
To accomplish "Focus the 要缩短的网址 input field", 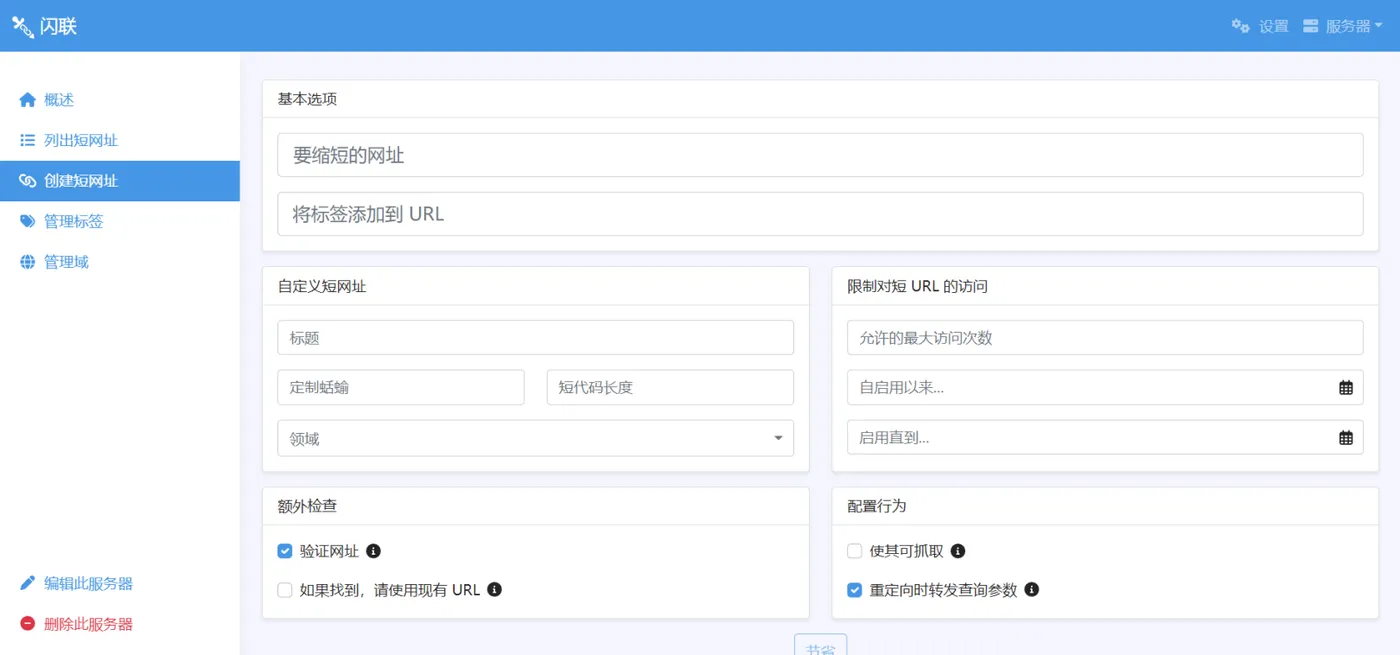I will coord(820,155).
